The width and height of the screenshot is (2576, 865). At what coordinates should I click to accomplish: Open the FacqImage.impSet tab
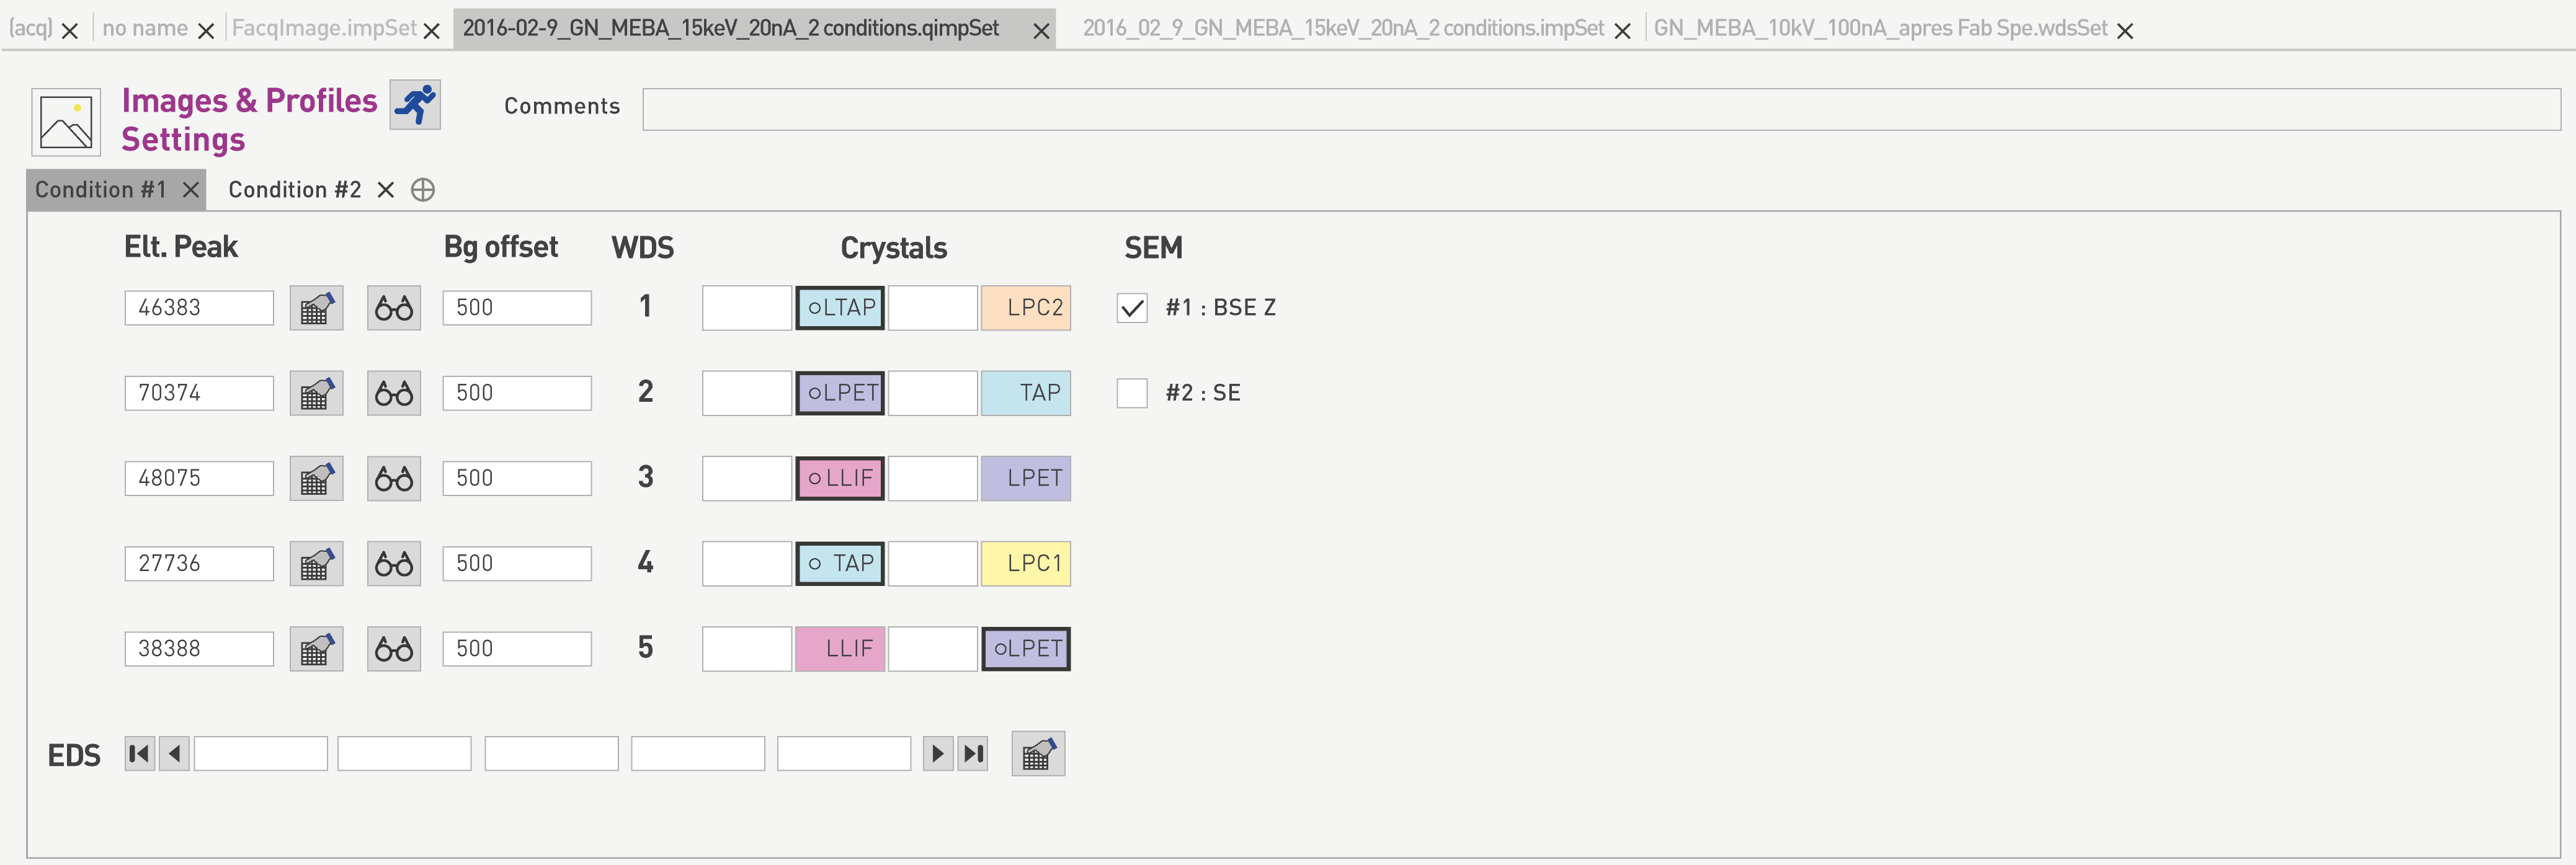point(323,28)
